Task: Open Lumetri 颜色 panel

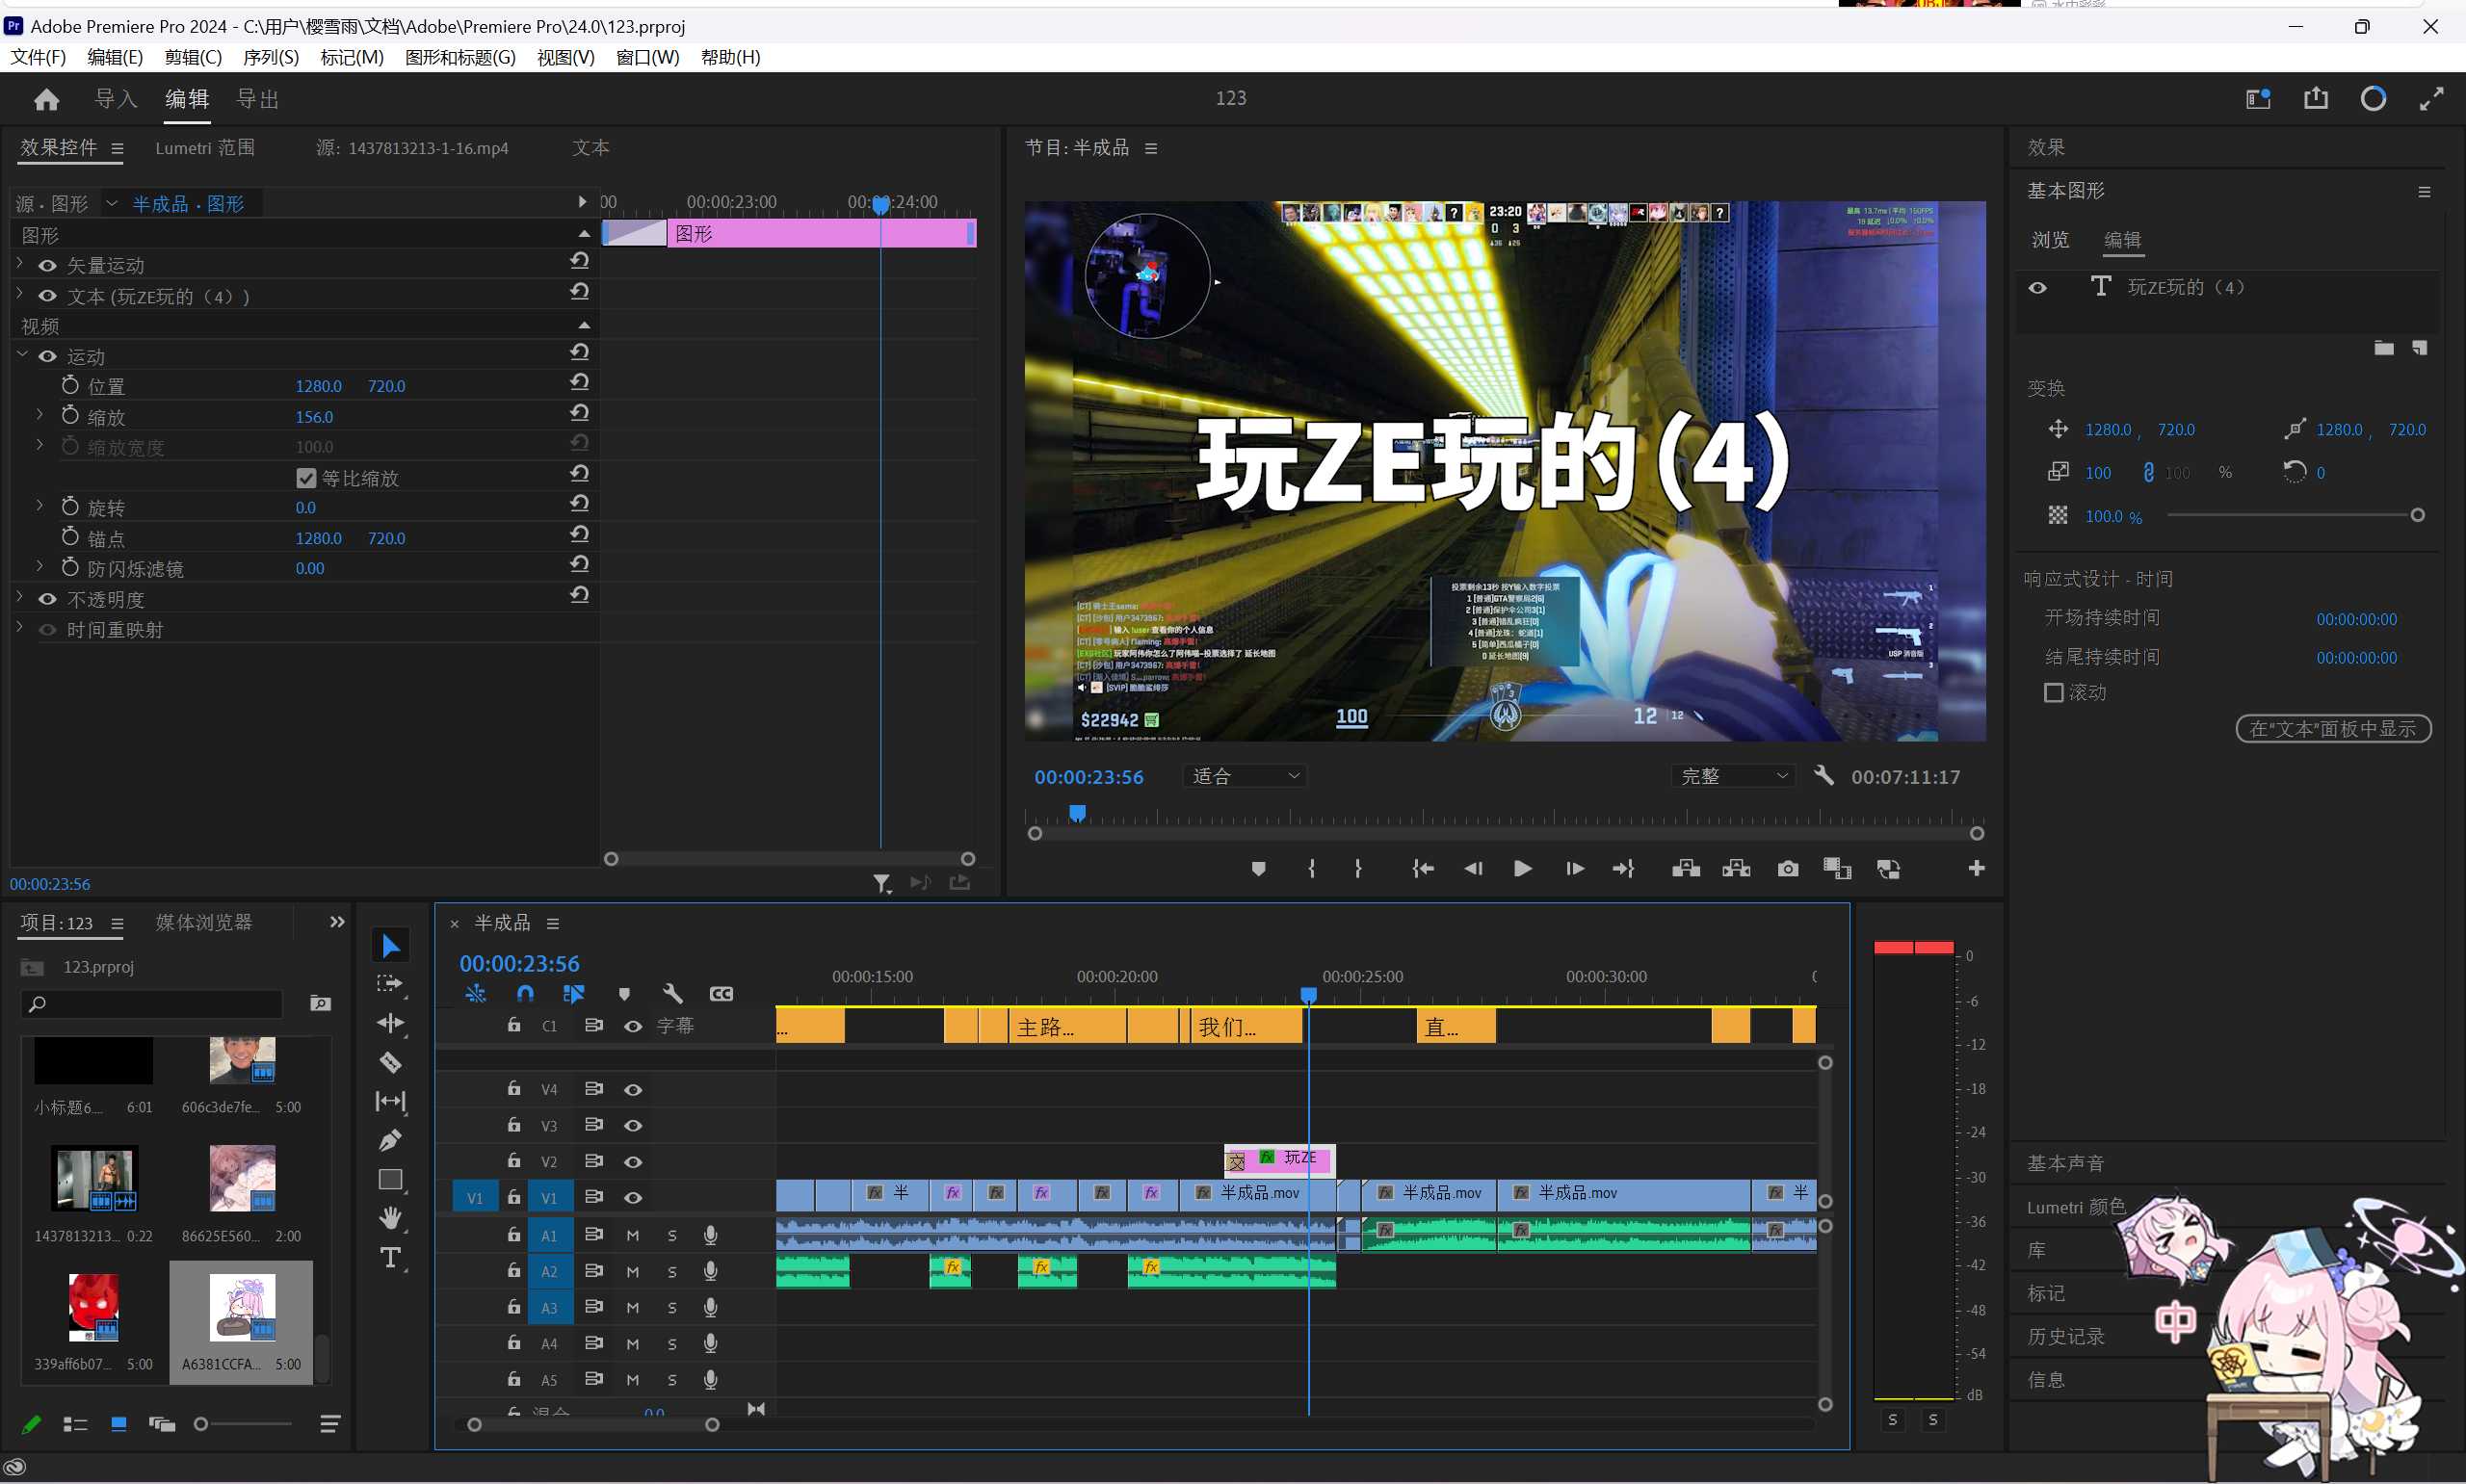Action: (2076, 1207)
